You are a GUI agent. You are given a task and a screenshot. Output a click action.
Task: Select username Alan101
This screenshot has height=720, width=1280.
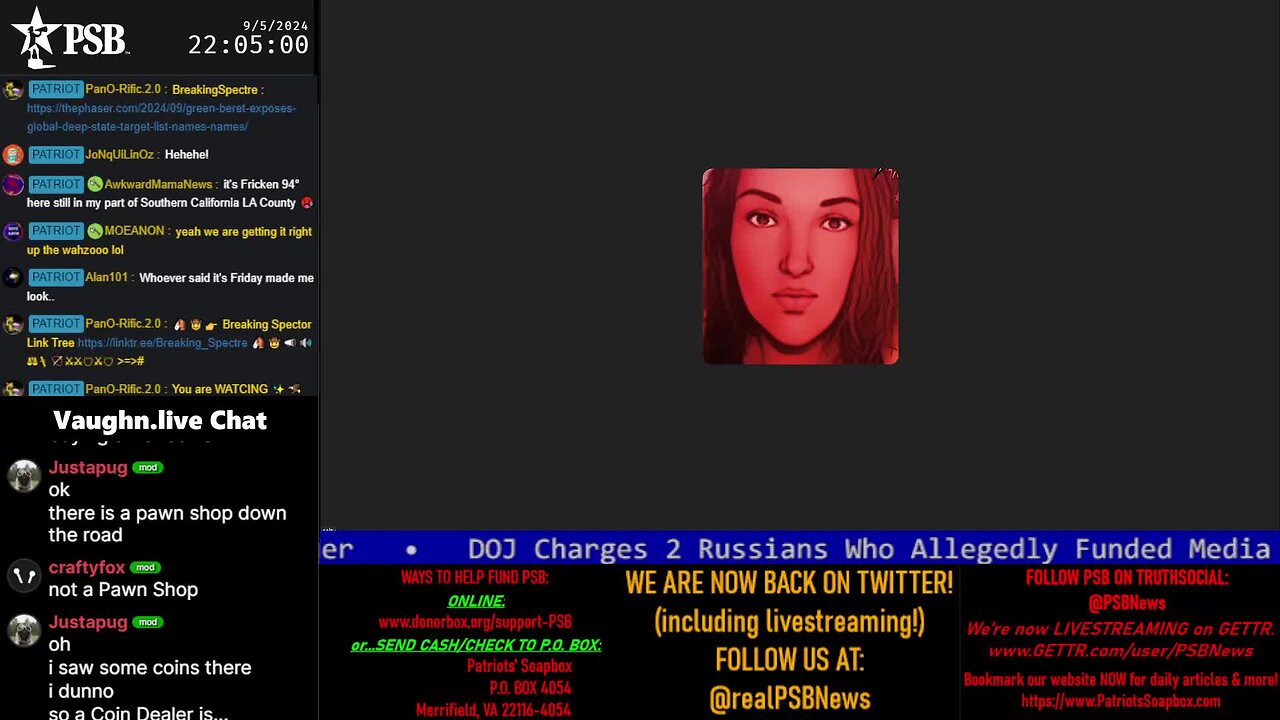coord(106,277)
